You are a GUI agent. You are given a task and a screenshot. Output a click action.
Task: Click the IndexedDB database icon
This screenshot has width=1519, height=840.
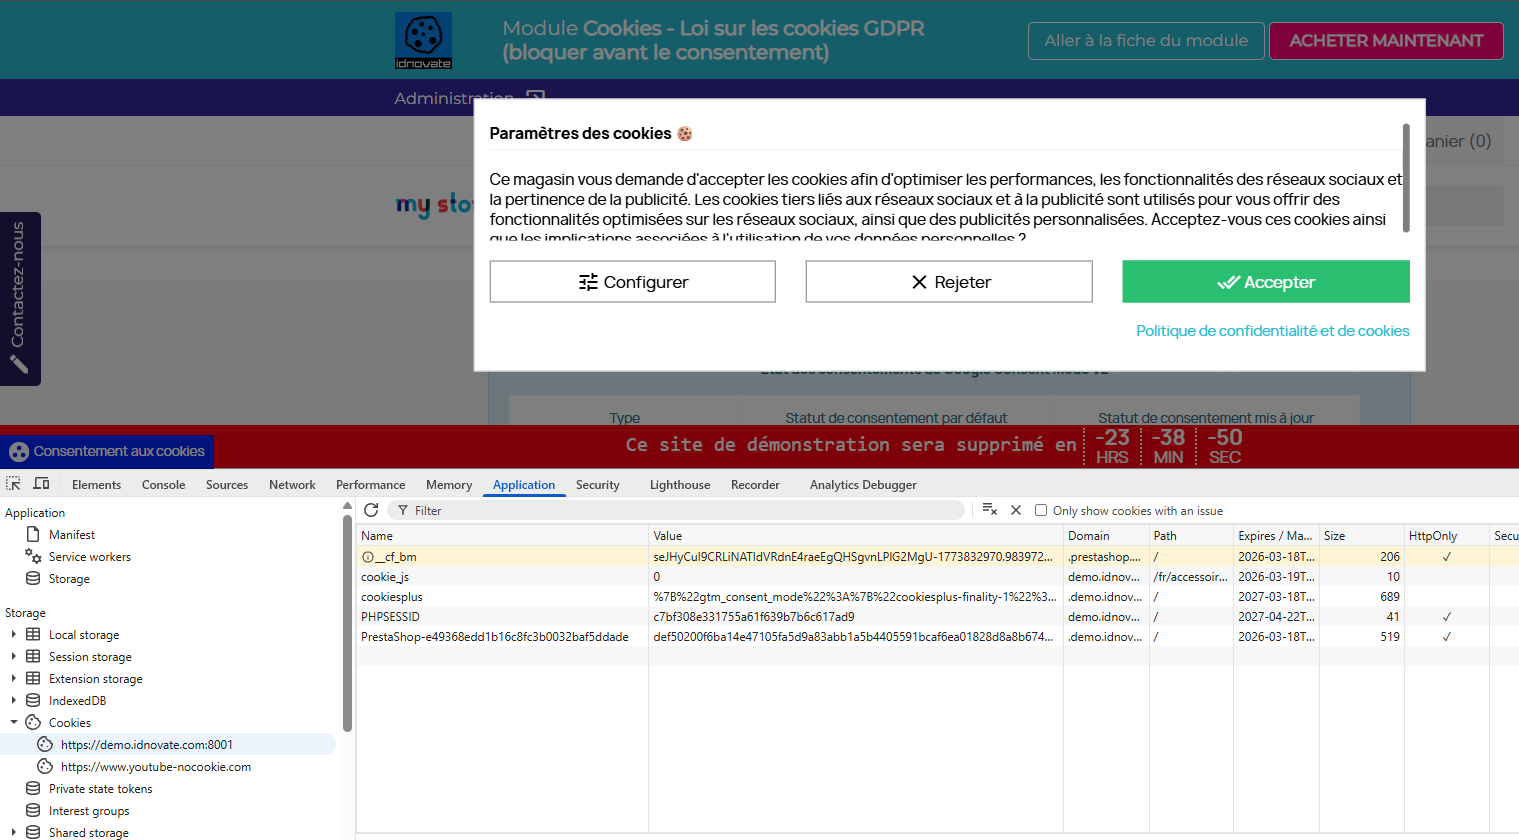(33, 700)
